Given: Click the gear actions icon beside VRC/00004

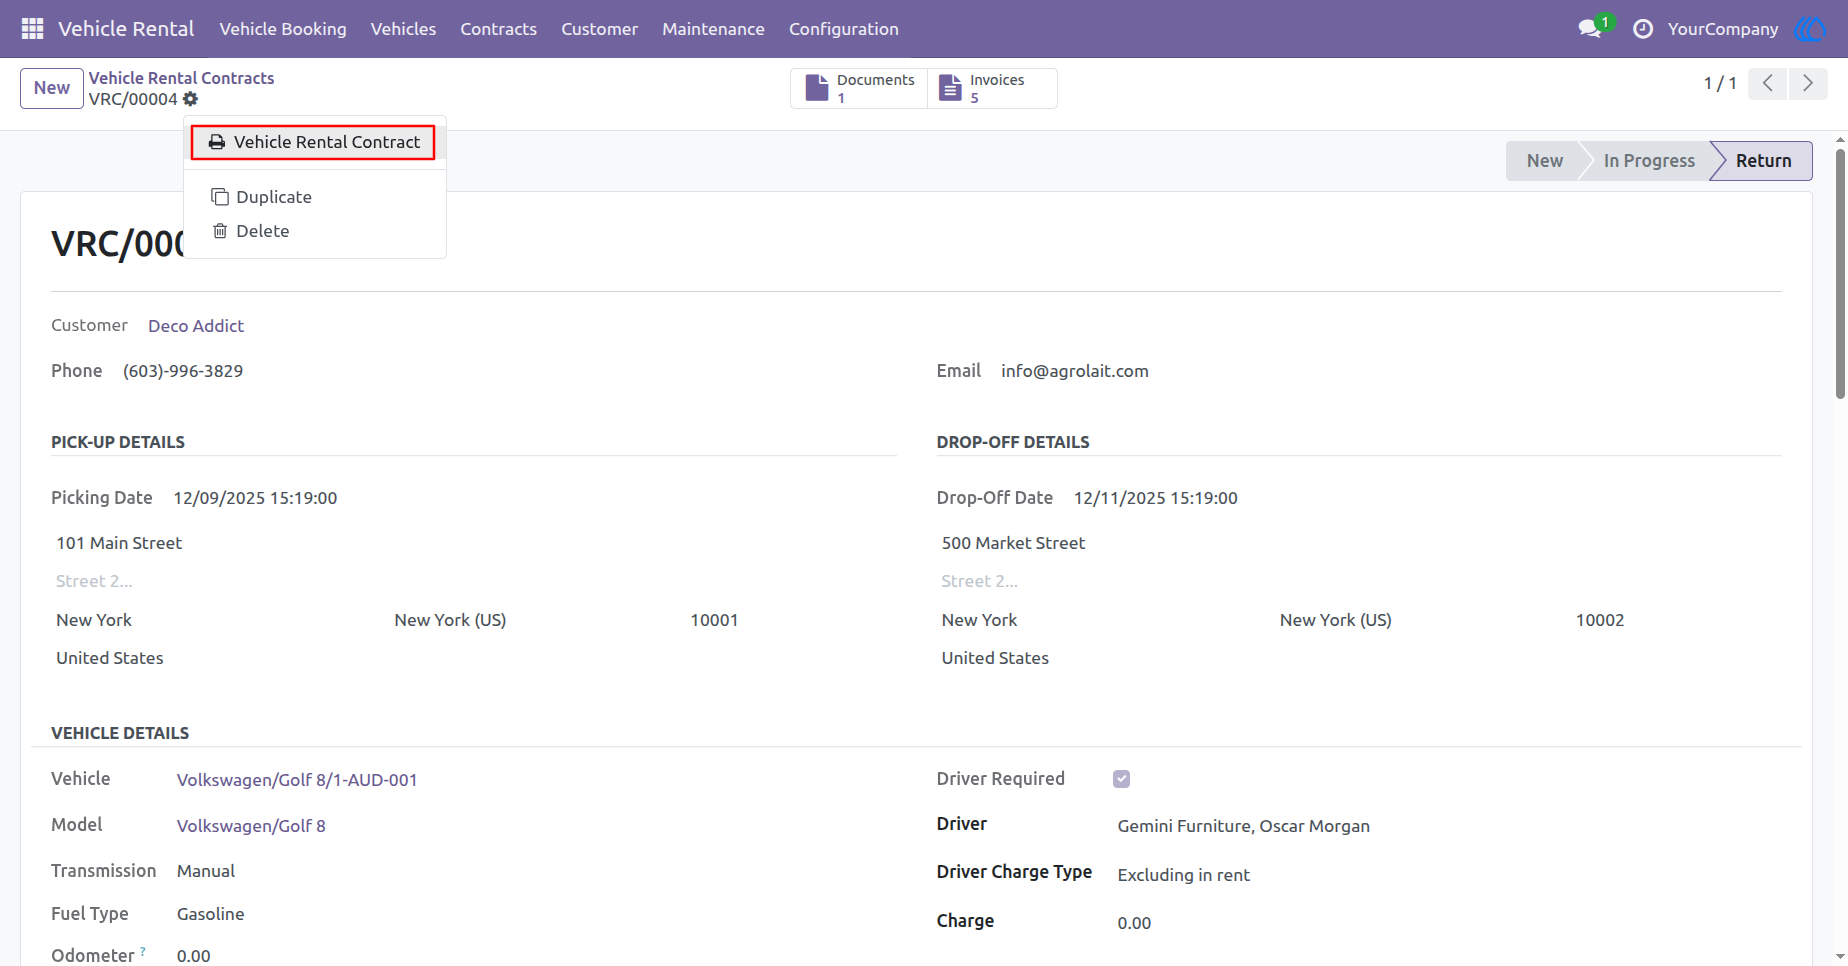Looking at the screenshot, I should 190,99.
